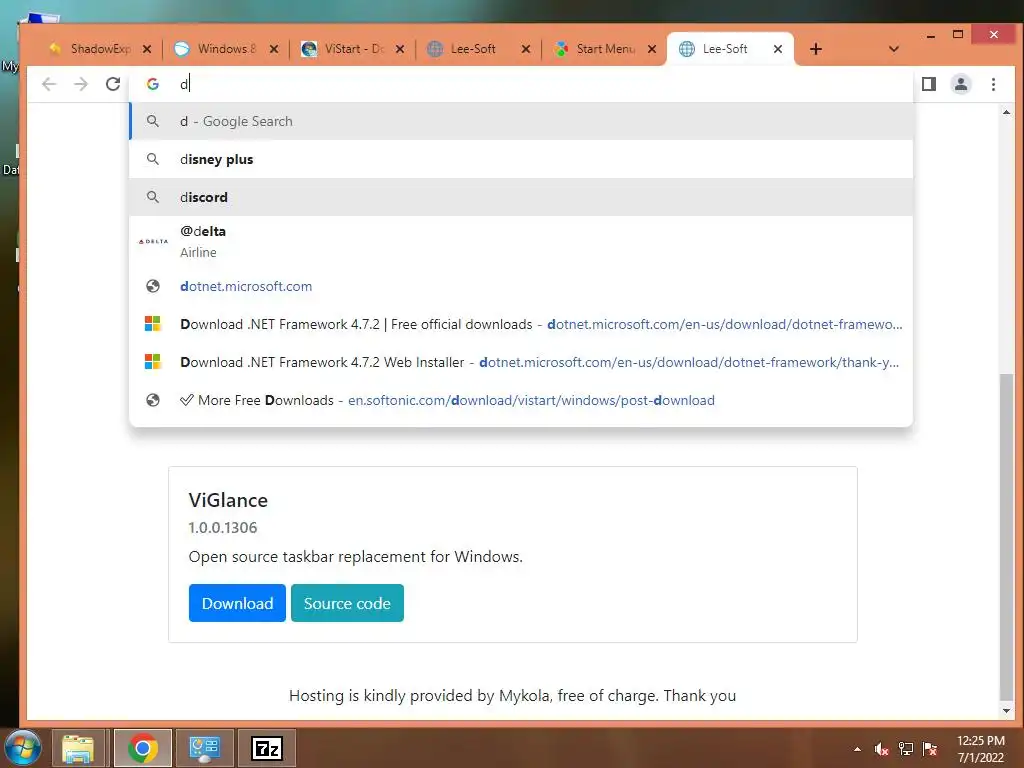
Task: Open the side panel icon
Action: coord(929,84)
